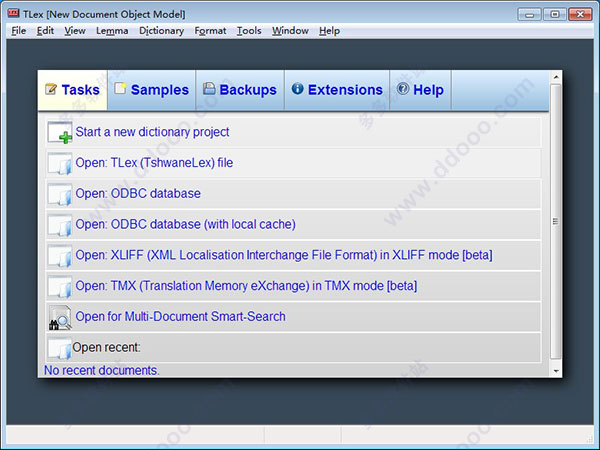Click the new dictionary project plus icon
Viewport: 600px width, 450px height.
point(60,132)
